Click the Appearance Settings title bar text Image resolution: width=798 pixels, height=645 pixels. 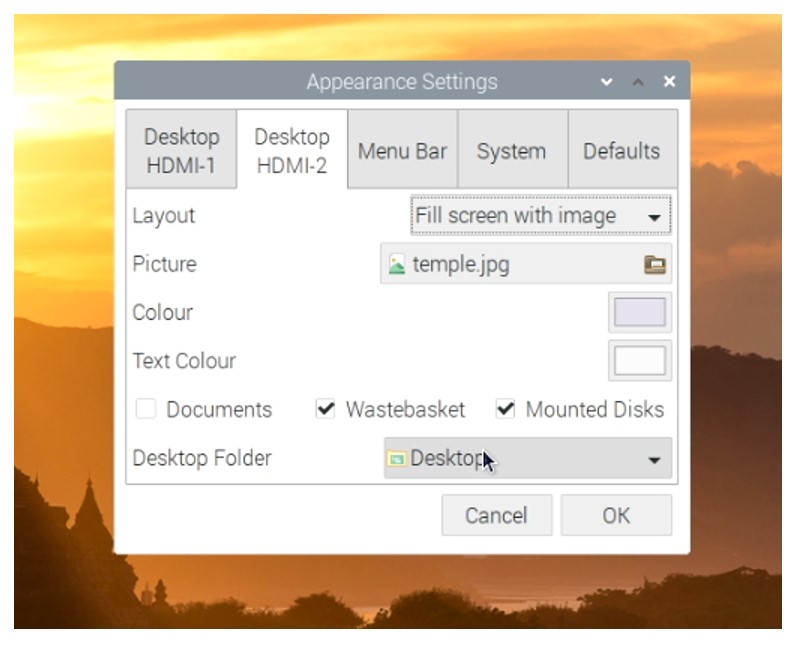point(402,82)
